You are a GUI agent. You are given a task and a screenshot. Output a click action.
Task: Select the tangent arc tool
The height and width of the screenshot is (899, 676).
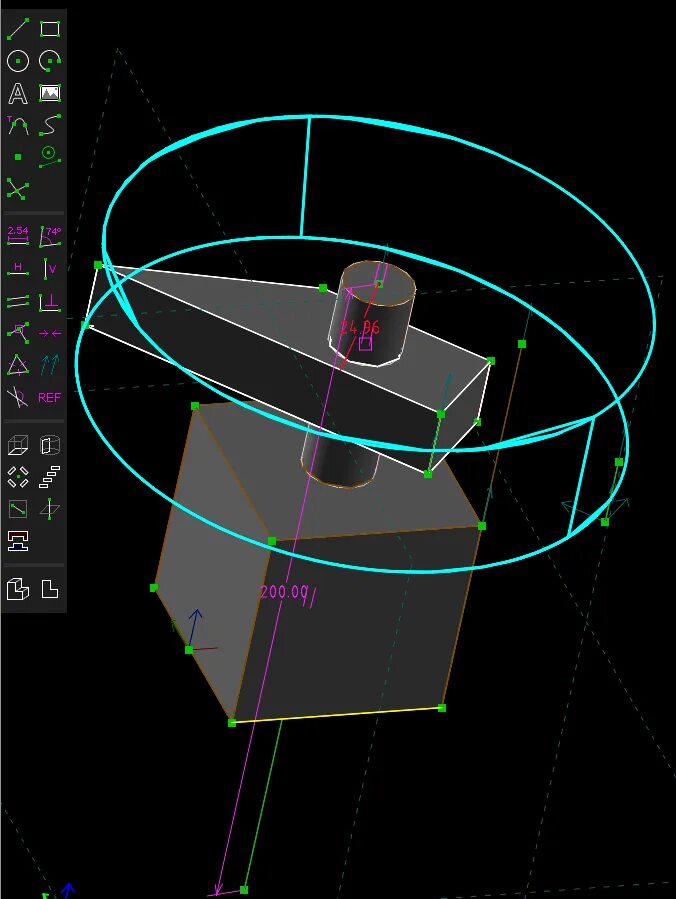pyautogui.click(x=18, y=125)
